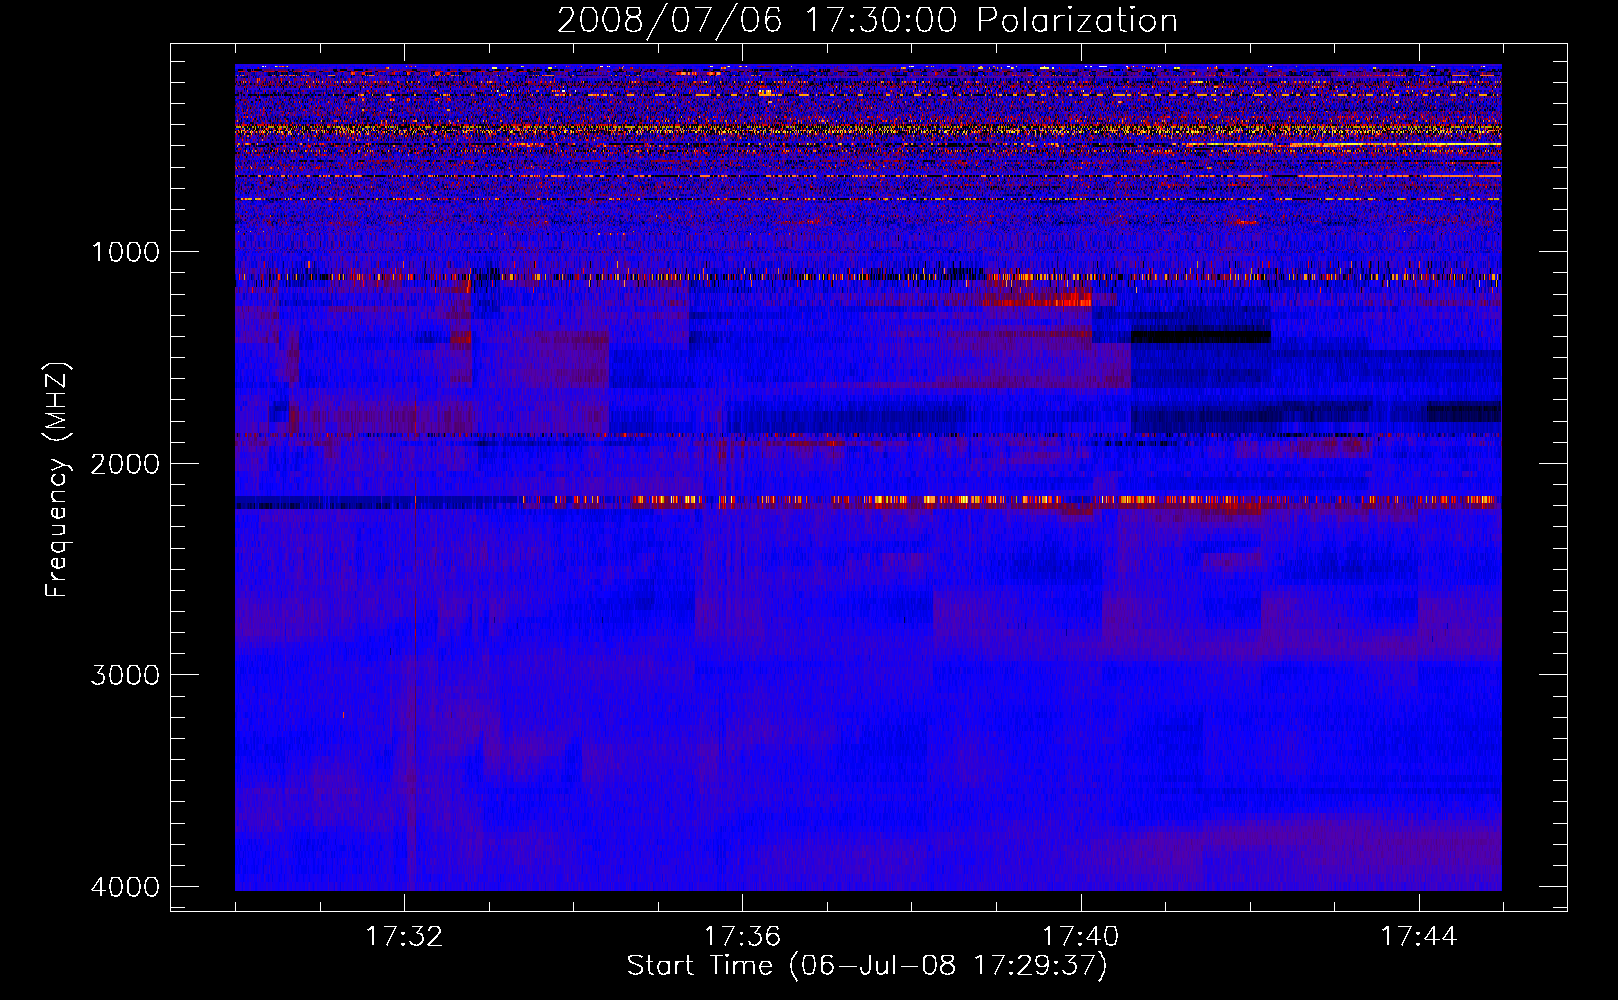This screenshot has width=1618, height=1000.
Task: Click the 17:44 time tick label
Action: pyautogui.click(x=1419, y=937)
